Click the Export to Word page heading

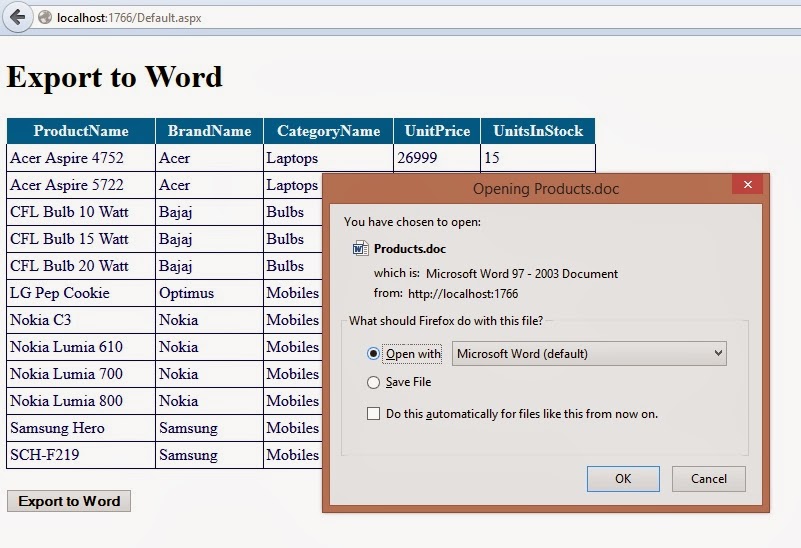click(114, 78)
